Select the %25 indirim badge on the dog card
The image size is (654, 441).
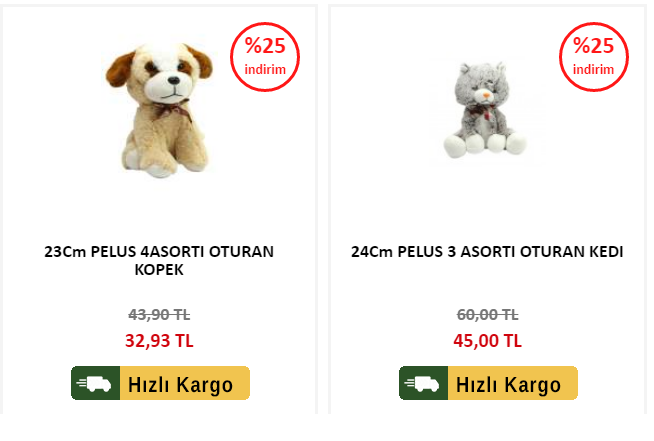265,57
